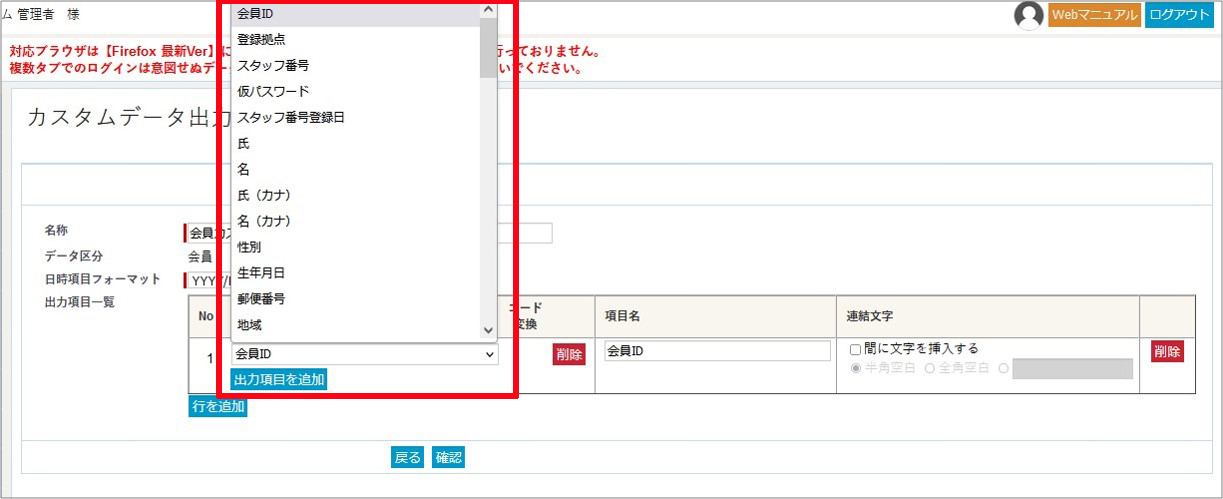The width and height of the screenshot is (1223, 499).
Task: Click the No column header
Action: (206, 316)
